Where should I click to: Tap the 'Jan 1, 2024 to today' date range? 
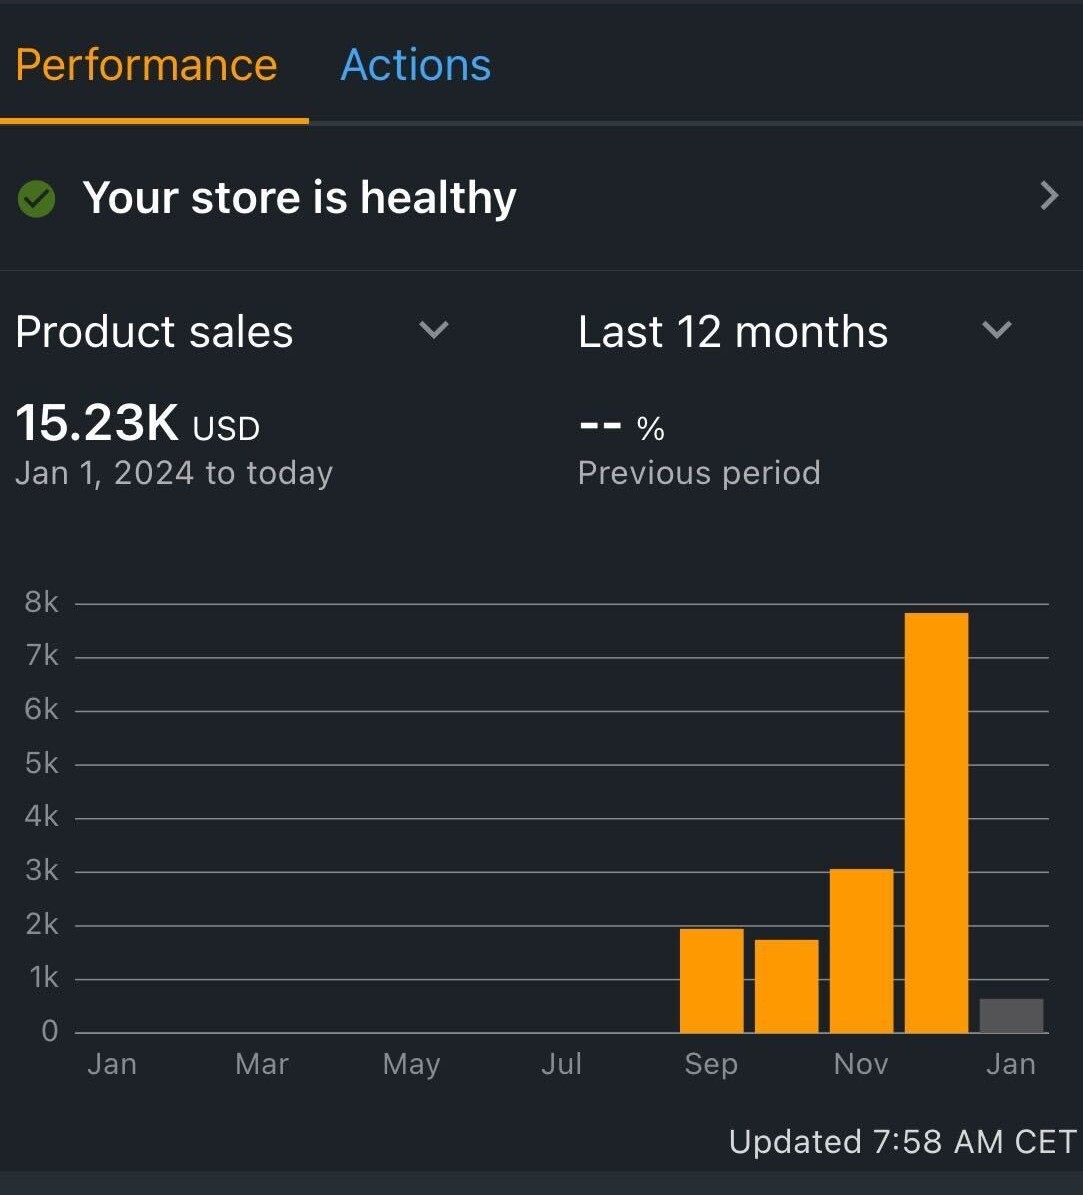click(173, 473)
